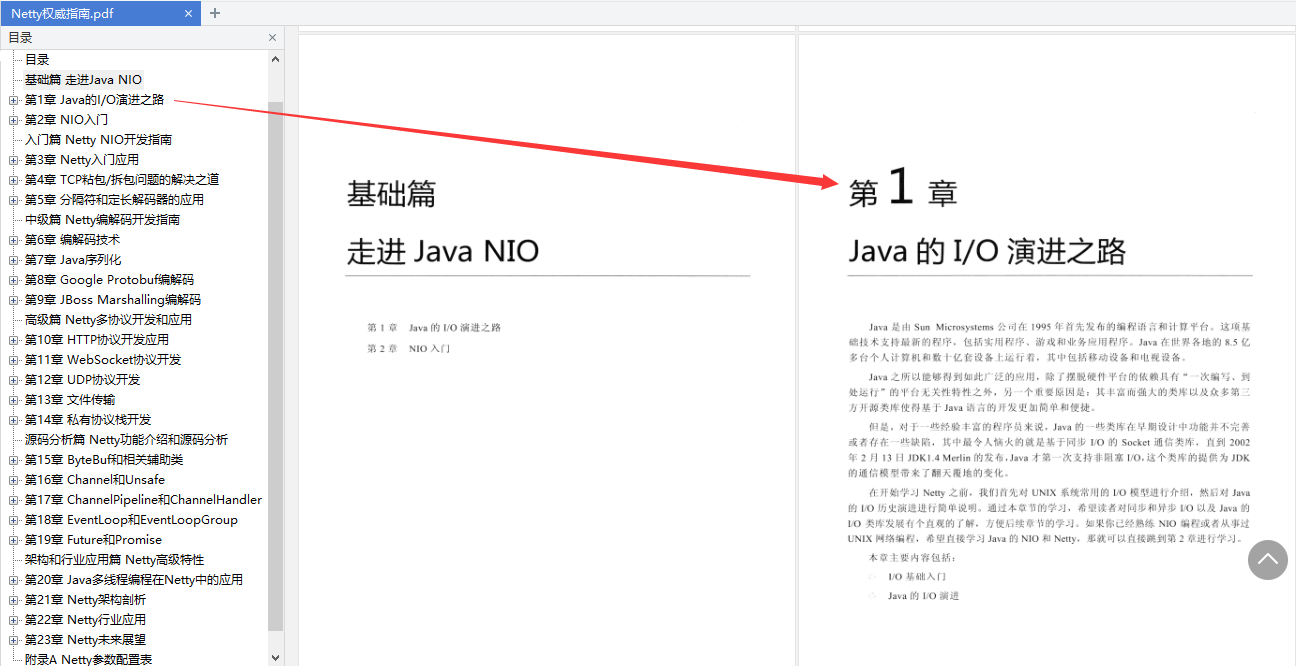Go to 第13章 文件传输 bookmark

pos(70,400)
